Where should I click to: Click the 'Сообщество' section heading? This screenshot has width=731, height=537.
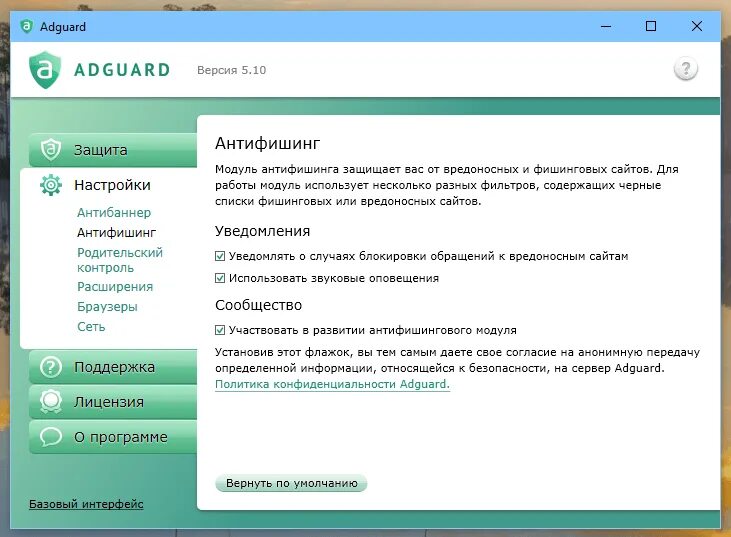click(x=258, y=305)
